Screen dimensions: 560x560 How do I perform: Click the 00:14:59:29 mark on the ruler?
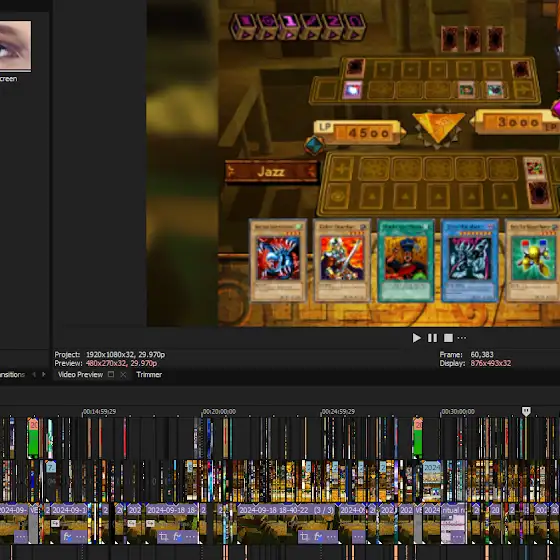[x=100, y=412]
